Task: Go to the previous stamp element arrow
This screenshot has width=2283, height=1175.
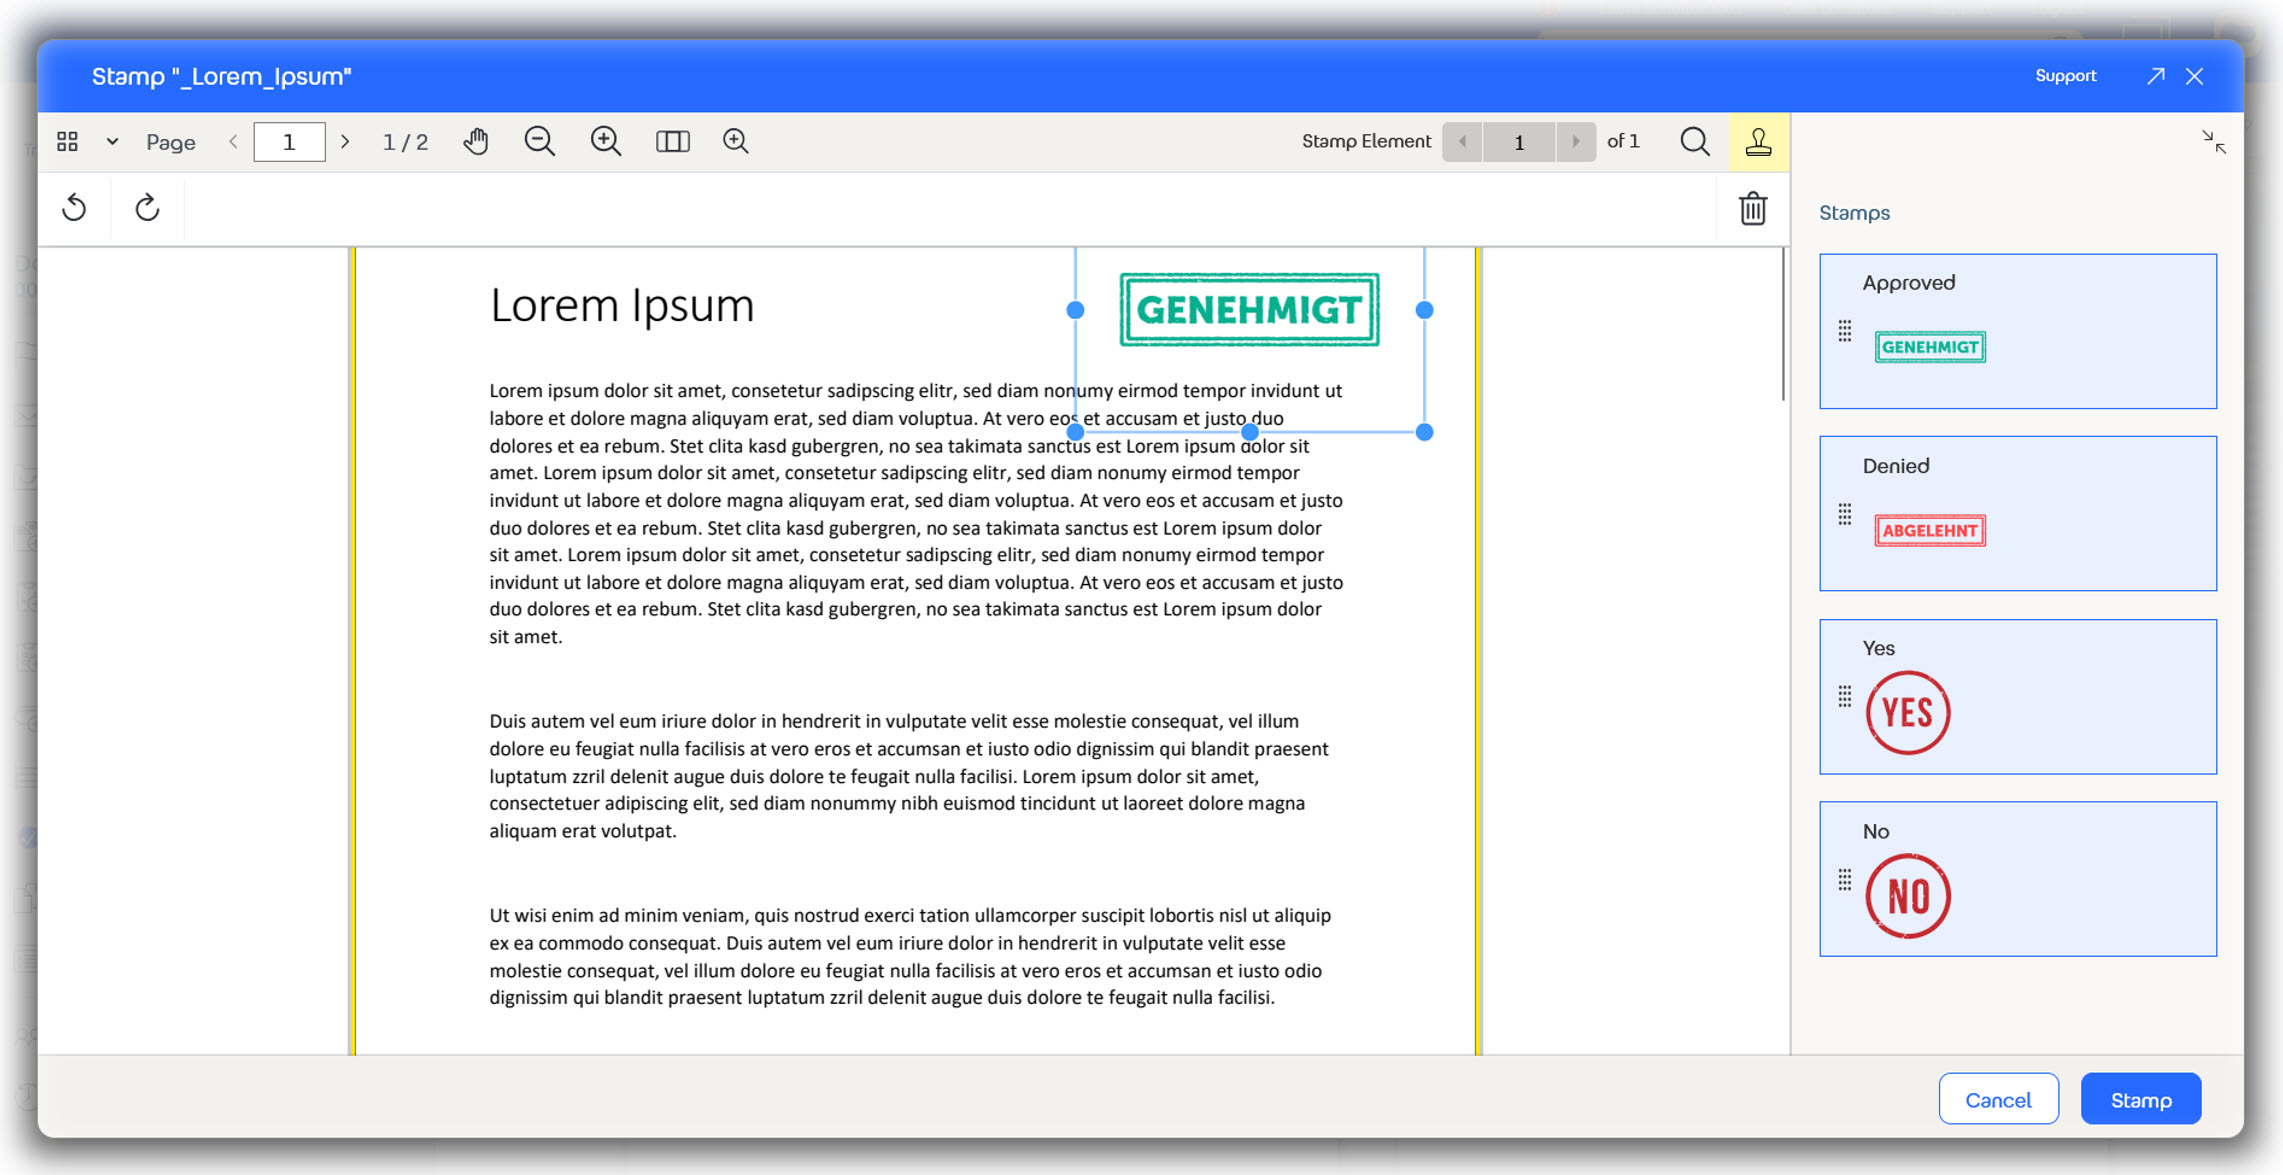Action: tap(1462, 141)
